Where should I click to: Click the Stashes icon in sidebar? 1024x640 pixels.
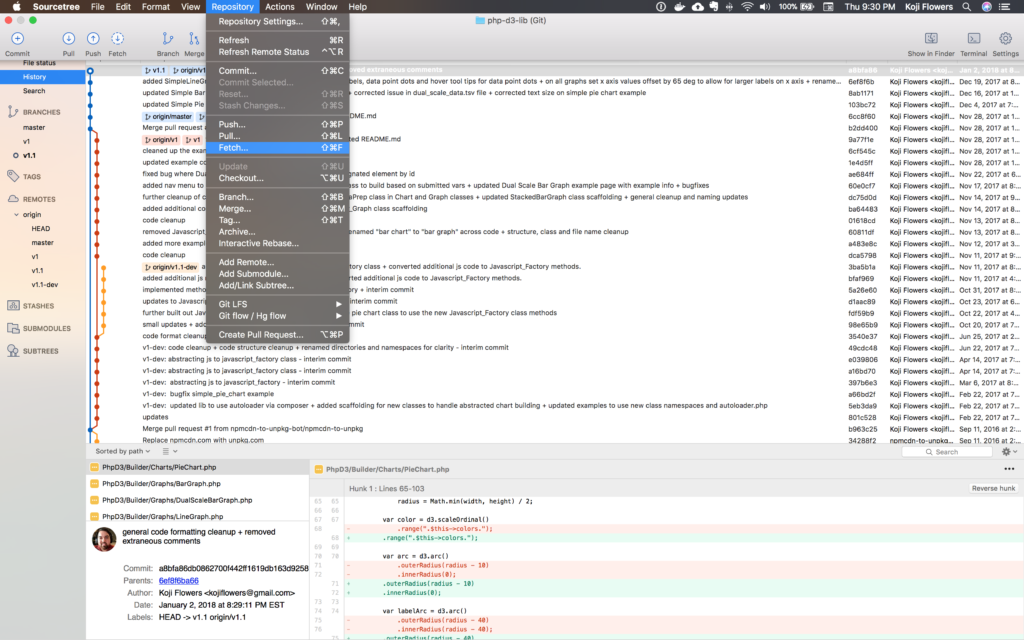13,306
